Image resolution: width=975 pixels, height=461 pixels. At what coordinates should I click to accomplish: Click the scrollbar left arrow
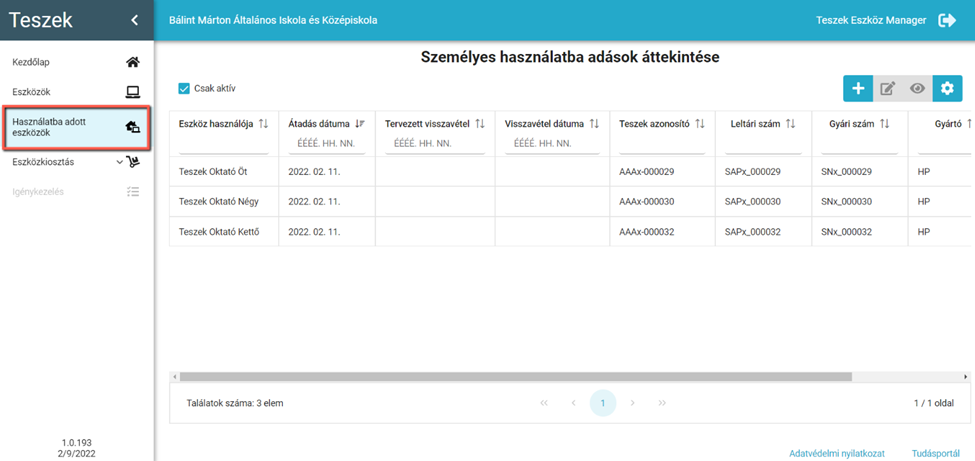[175, 377]
